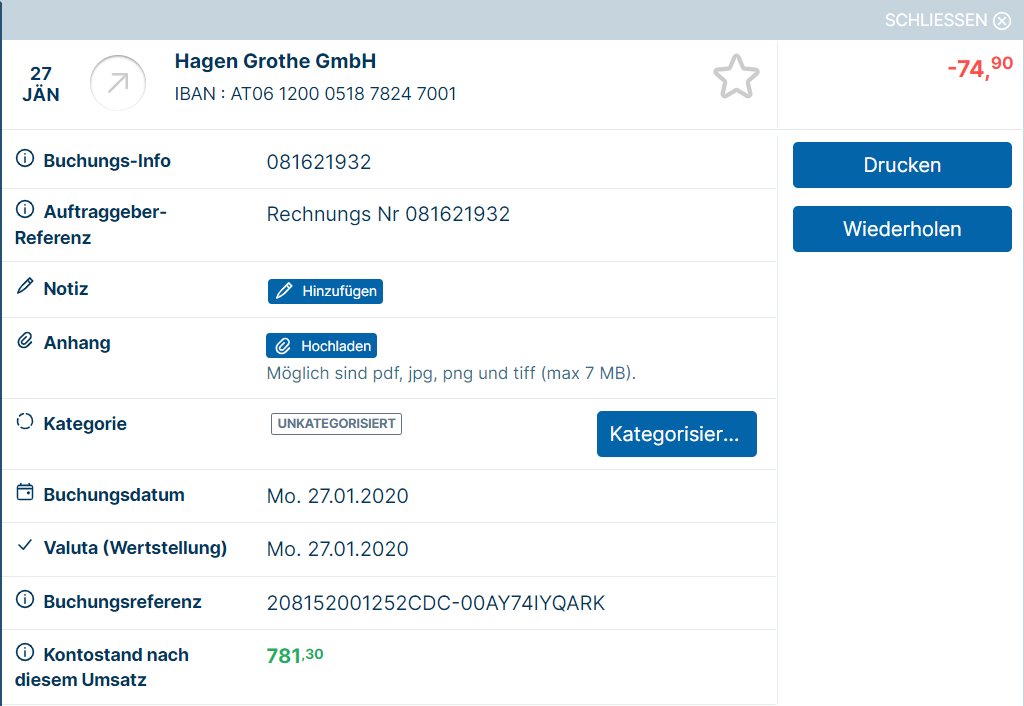The image size is (1024, 706).
Task: Click the Valuta (Wertstellung) label
Action: pyautogui.click(x=135, y=548)
